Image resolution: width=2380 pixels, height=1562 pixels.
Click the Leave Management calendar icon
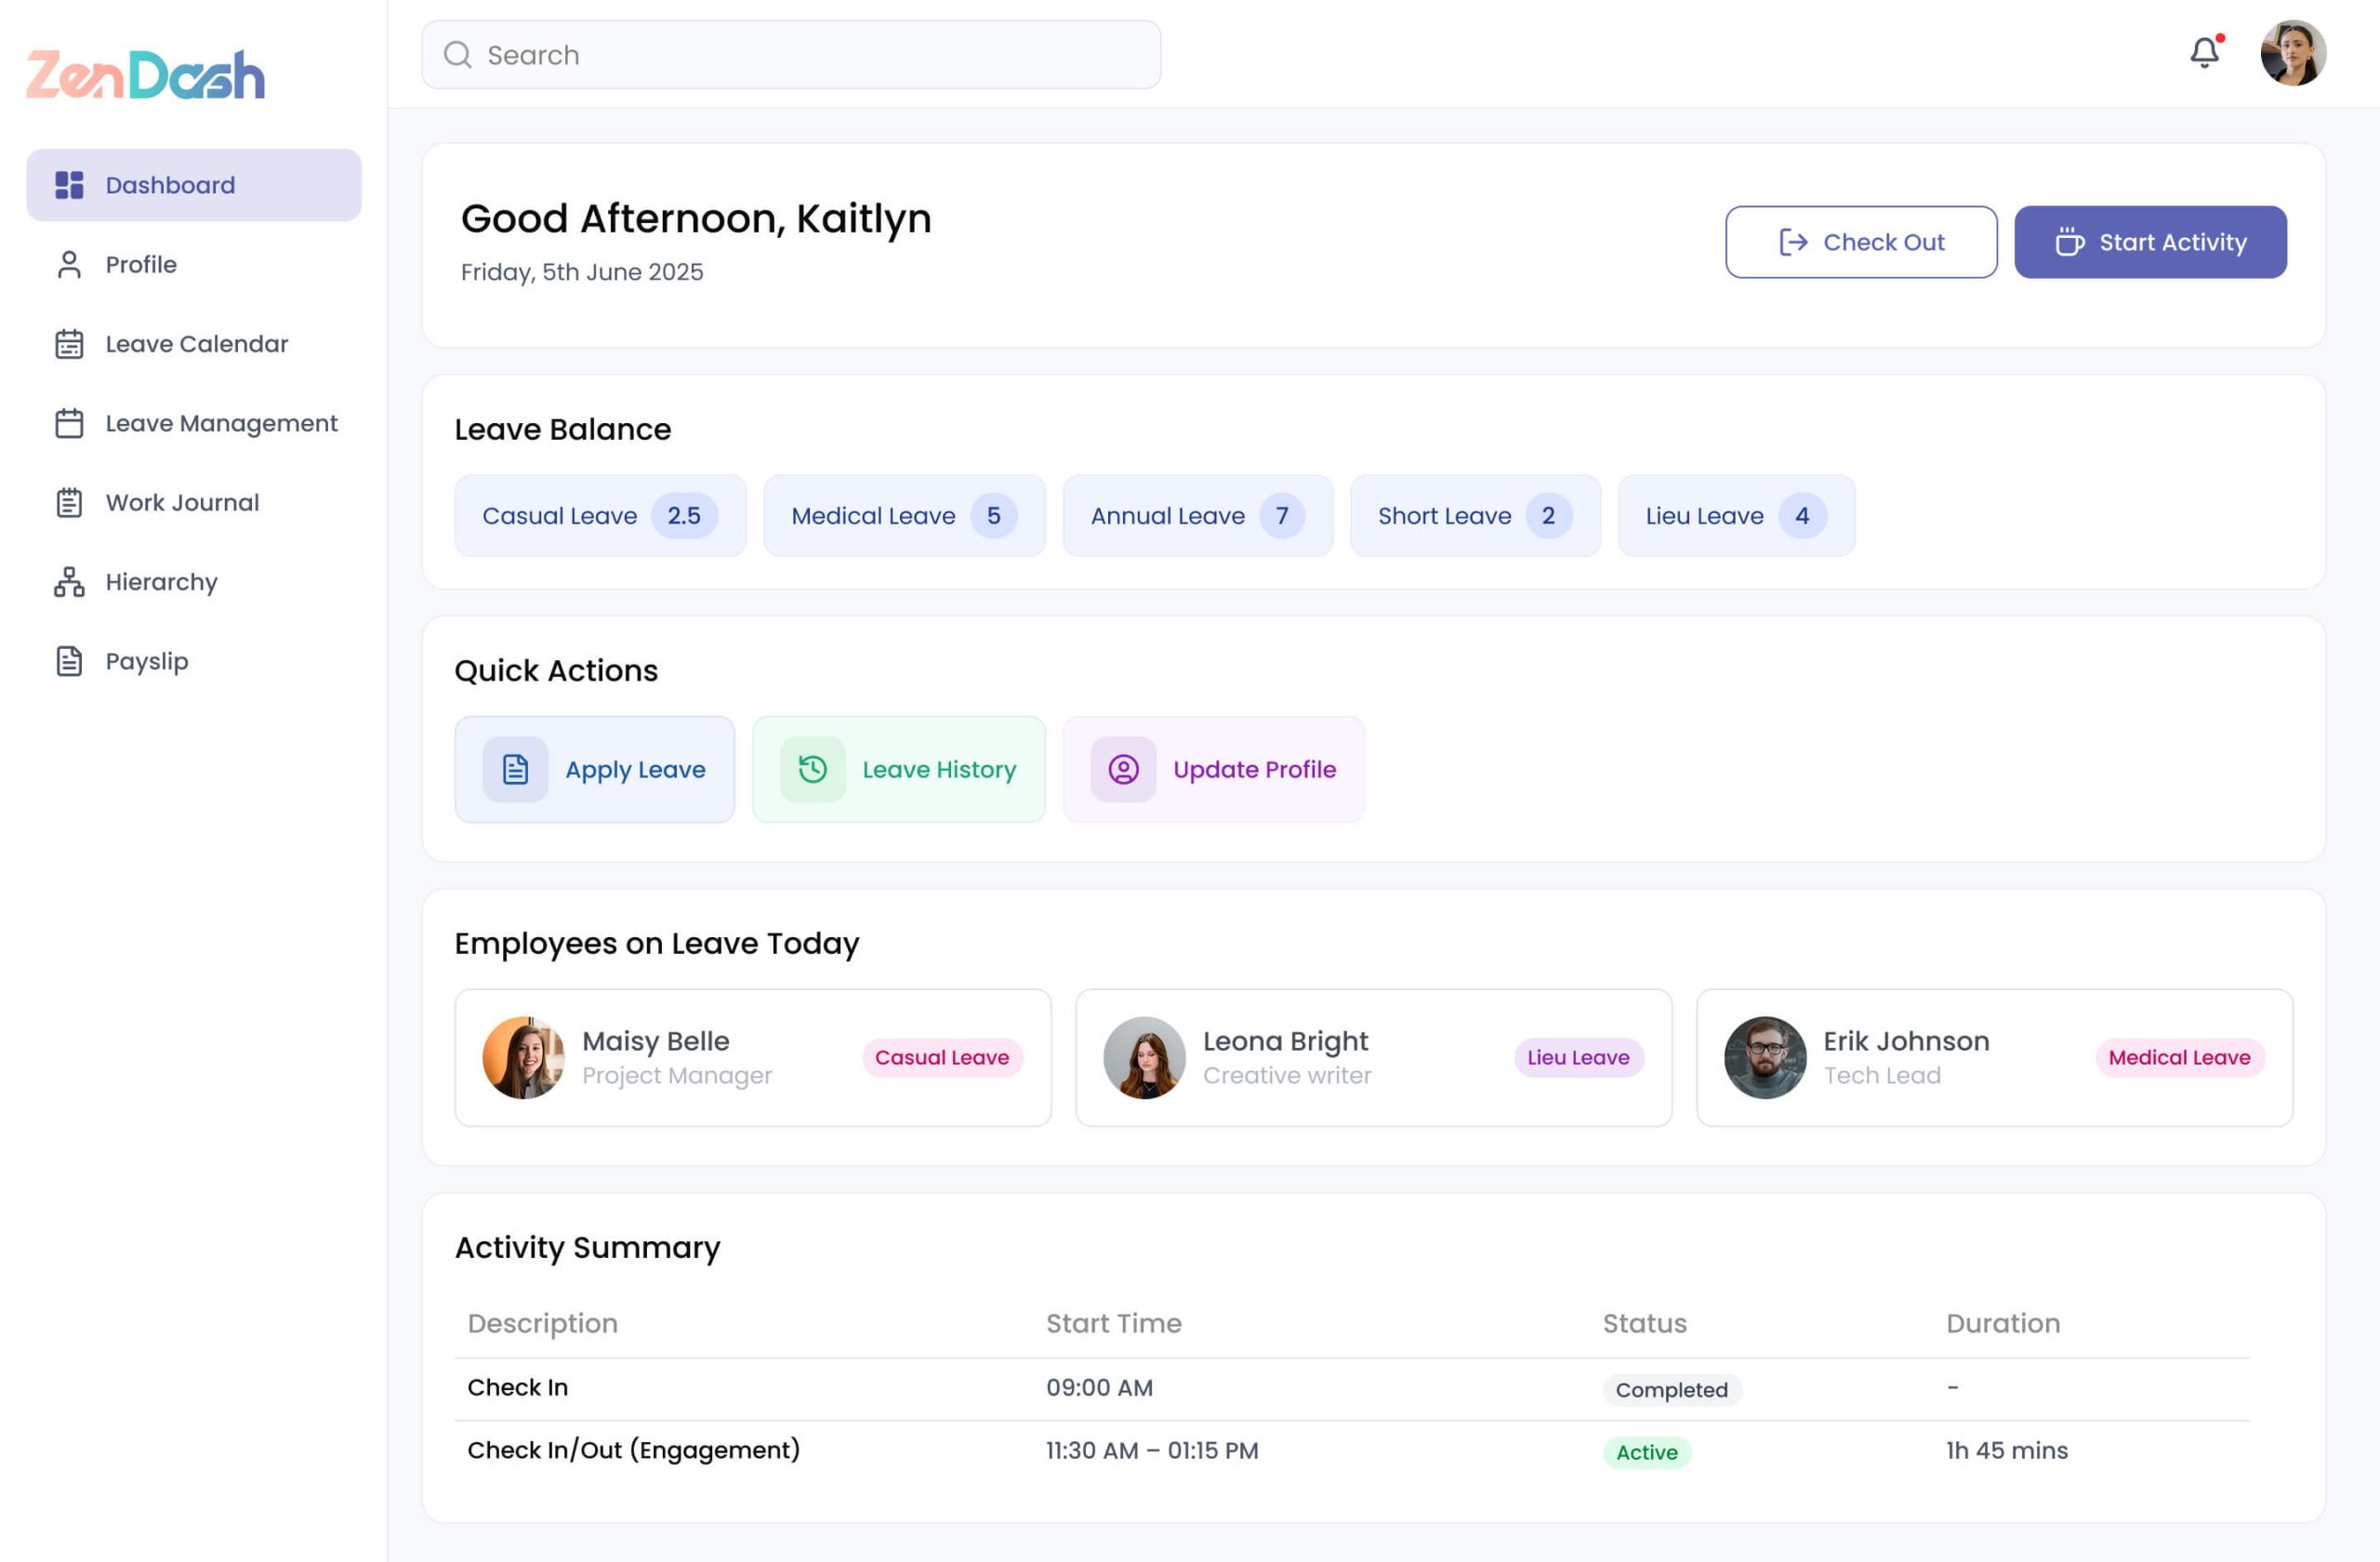68,423
